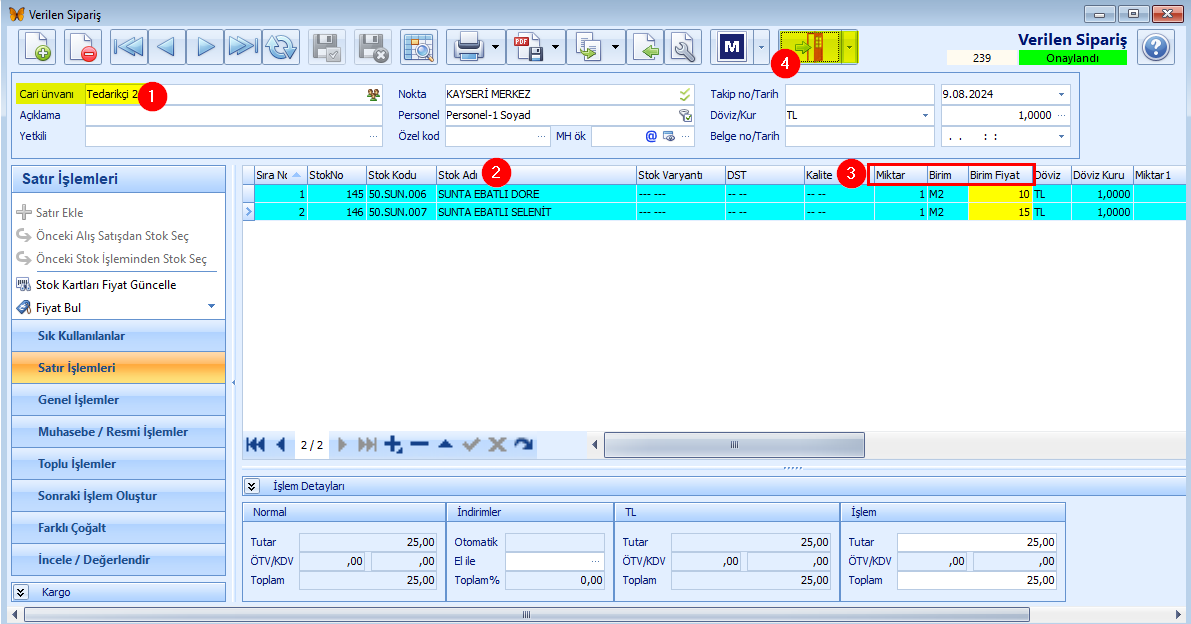
Task: Open the list search grid icon
Action: (419, 47)
